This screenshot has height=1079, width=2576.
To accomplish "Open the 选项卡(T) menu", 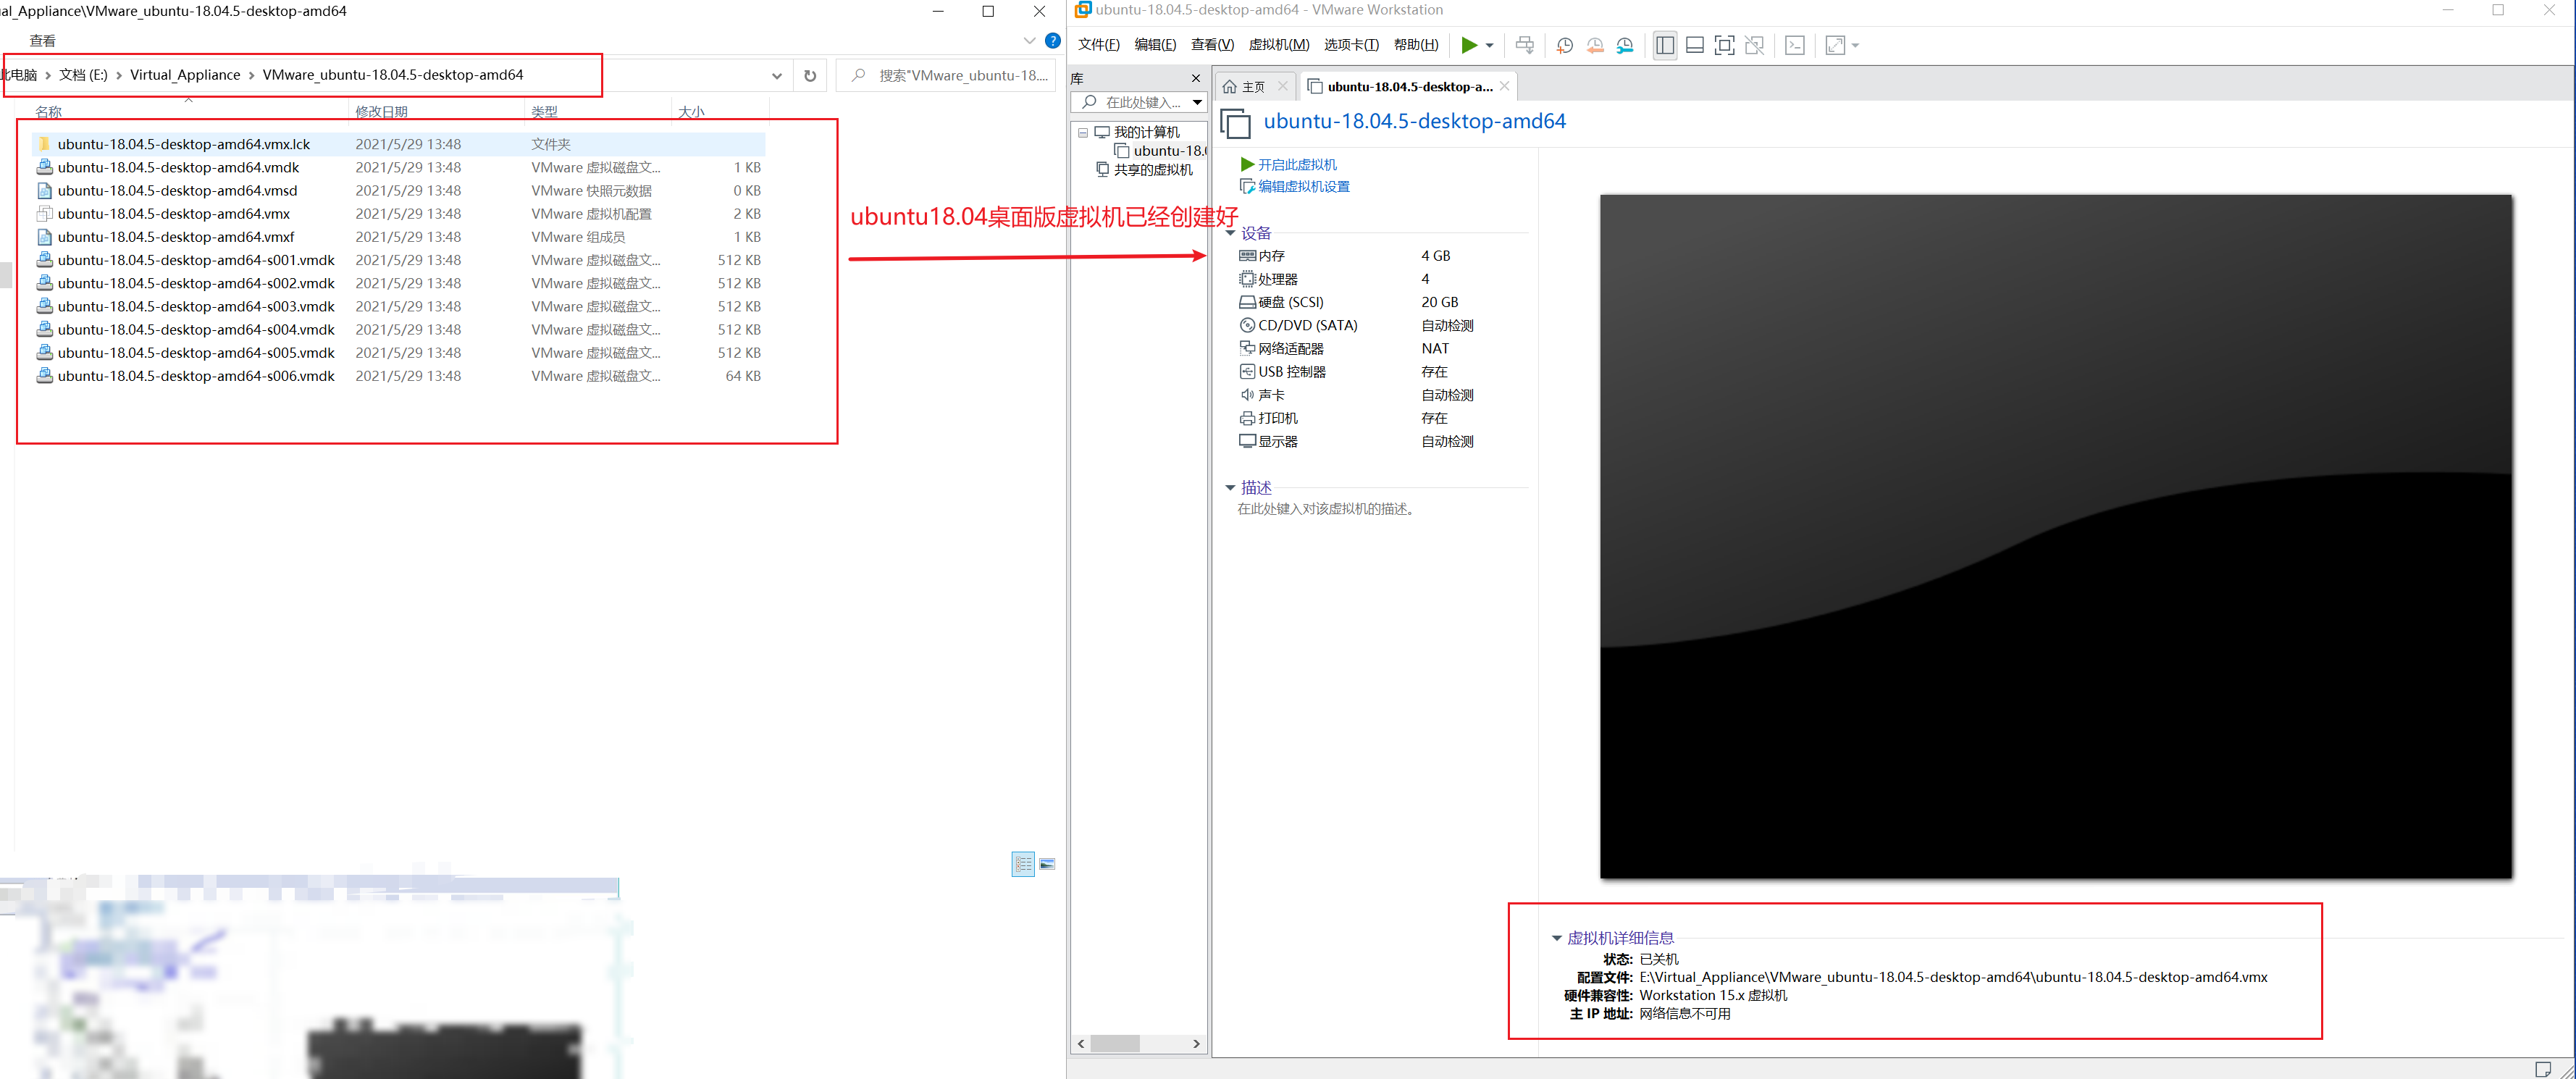I will click(x=1351, y=45).
